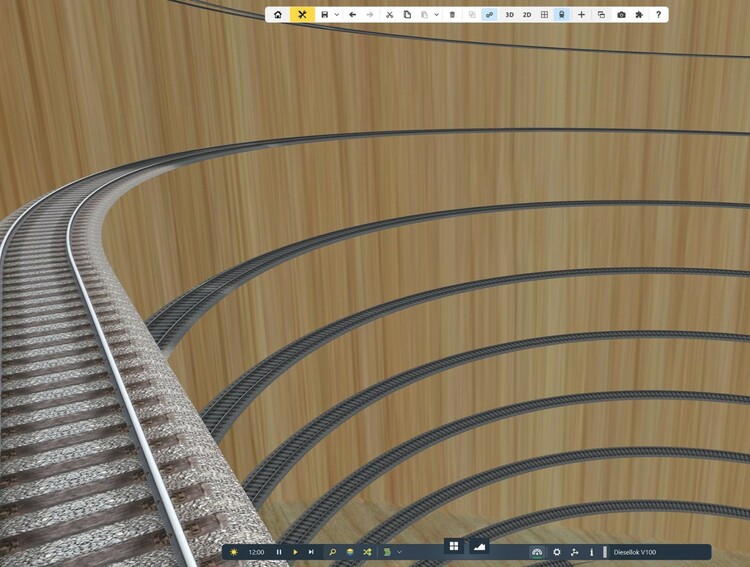Open the catalog grid tiles button
The width and height of the screenshot is (750, 567).
[x=454, y=546]
